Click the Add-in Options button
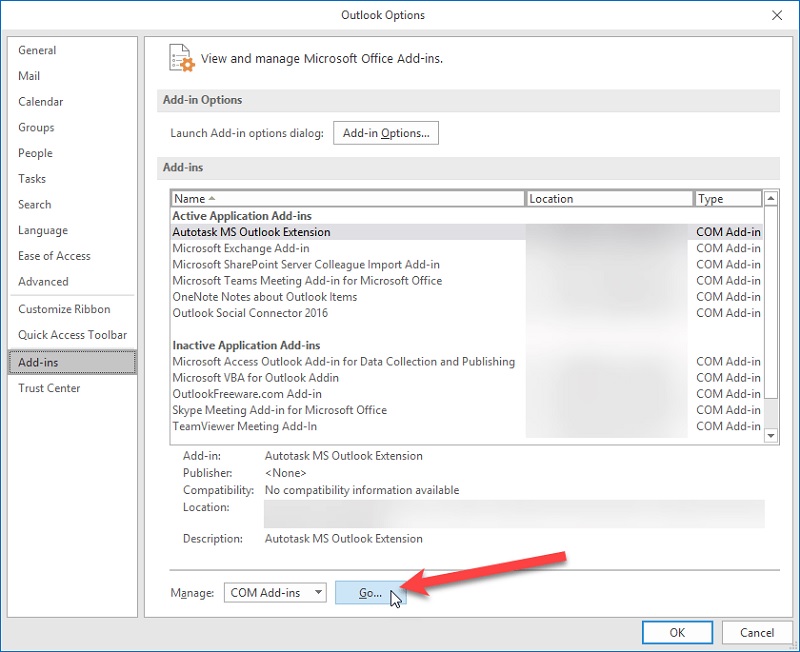Image resolution: width=800 pixels, height=652 pixels. click(385, 133)
